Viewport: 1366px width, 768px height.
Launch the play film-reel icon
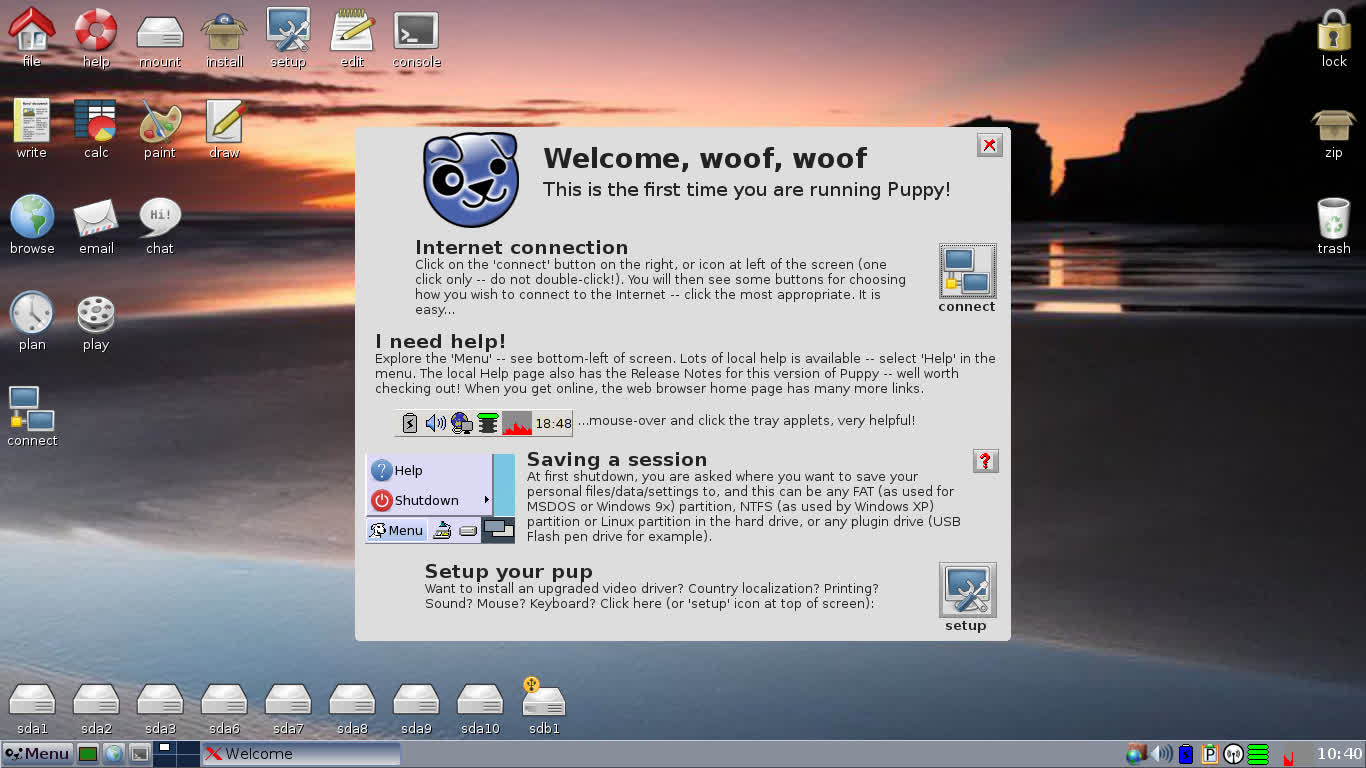pyautogui.click(x=96, y=314)
